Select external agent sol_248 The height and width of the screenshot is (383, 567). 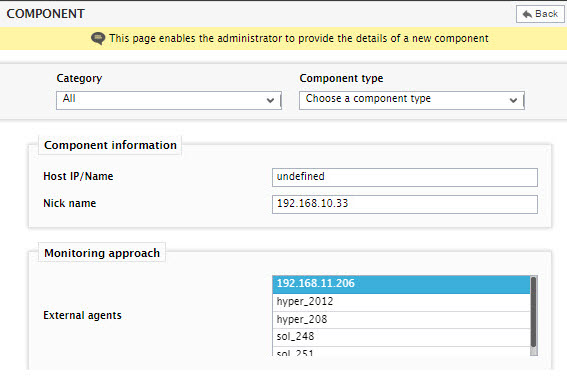(x=401, y=337)
